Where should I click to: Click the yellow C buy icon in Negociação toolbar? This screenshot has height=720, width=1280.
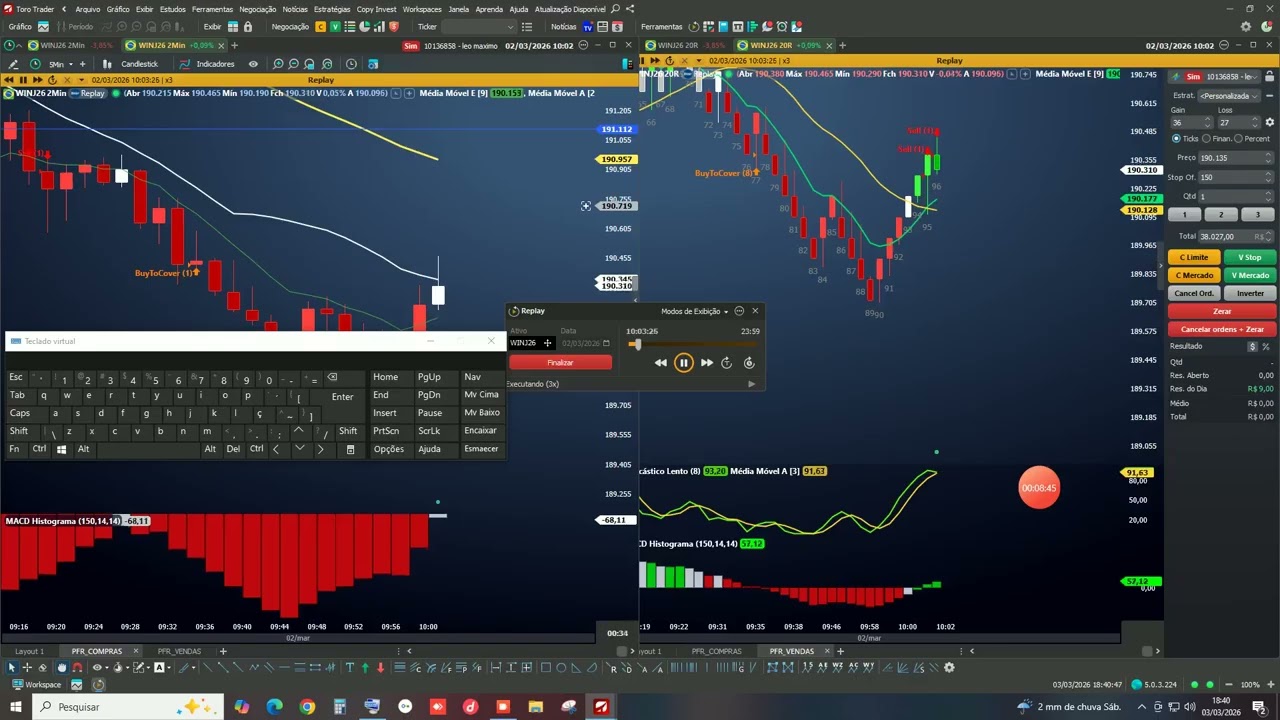(x=321, y=27)
